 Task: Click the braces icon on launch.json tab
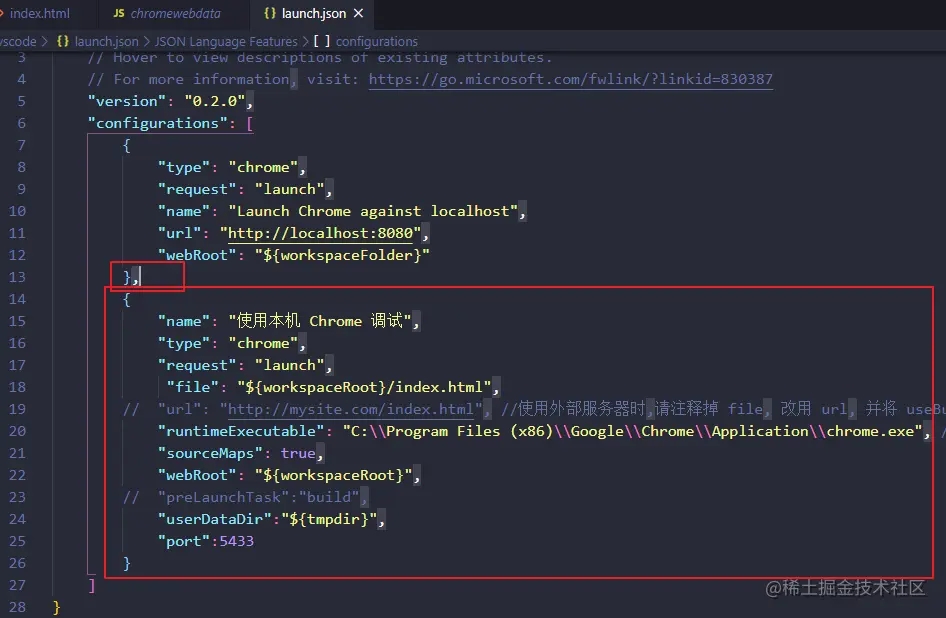point(270,13)
